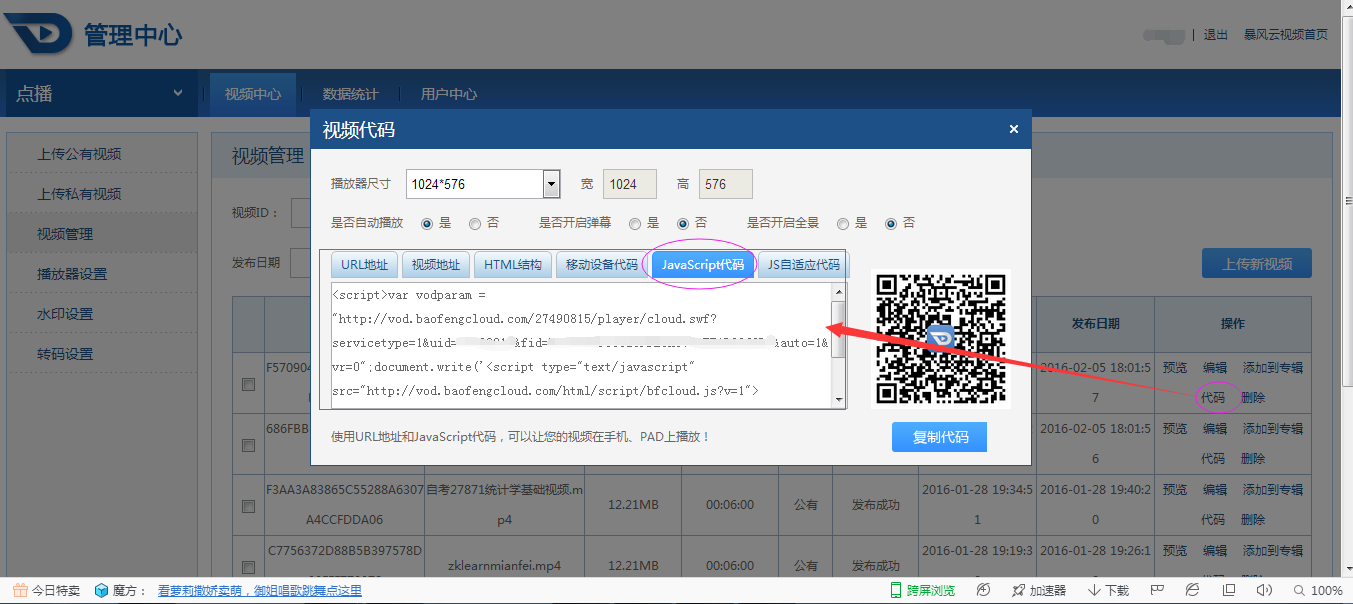The image size is (1353, 604).
Task: Collapse the 点播 sidebar menu chevron
Action: click(178, 92)
